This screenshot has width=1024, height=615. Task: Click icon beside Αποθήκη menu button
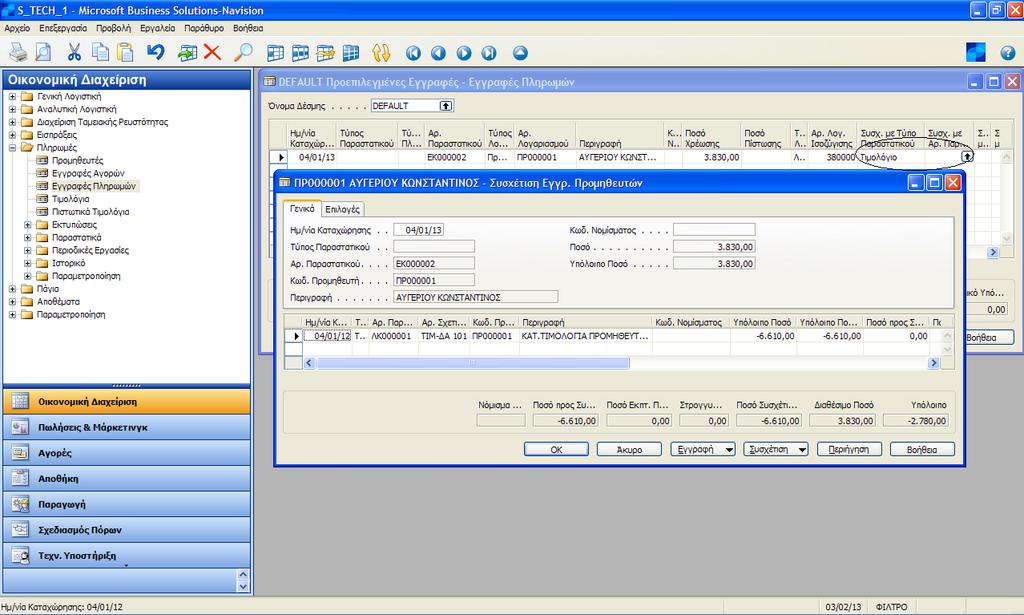[x=20, y=479]
